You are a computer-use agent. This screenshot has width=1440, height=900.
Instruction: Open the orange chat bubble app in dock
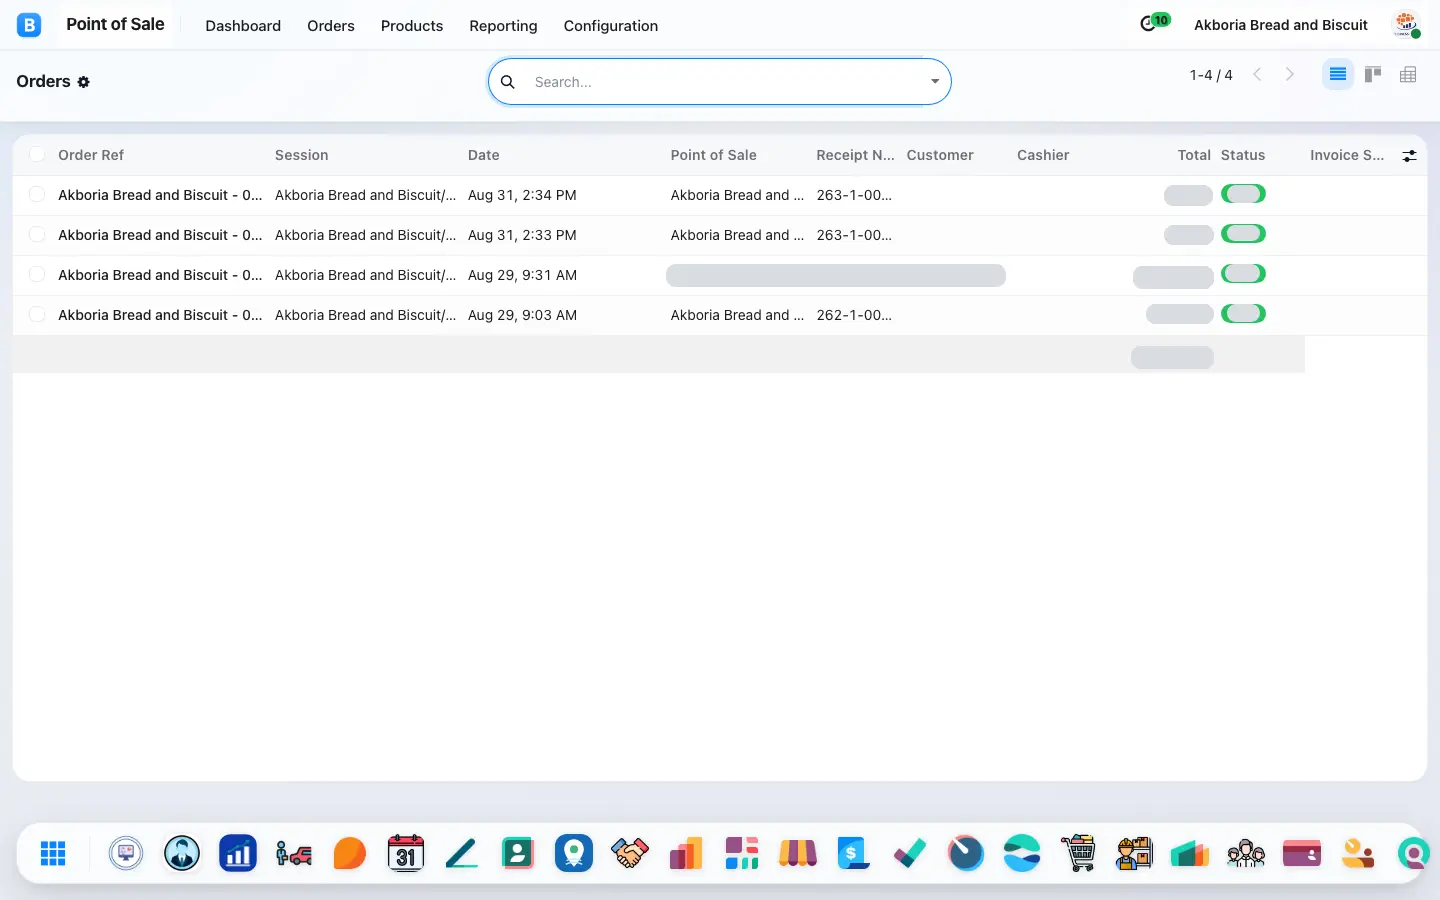[x=350, y=854]
